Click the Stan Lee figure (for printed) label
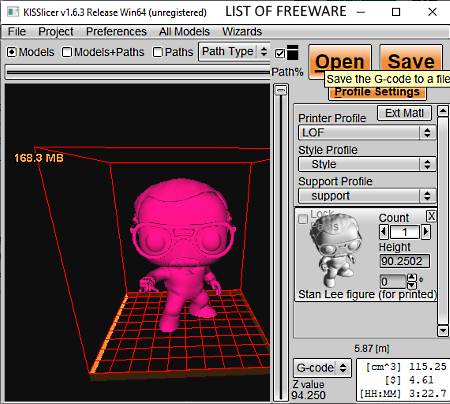 point(367,294)
